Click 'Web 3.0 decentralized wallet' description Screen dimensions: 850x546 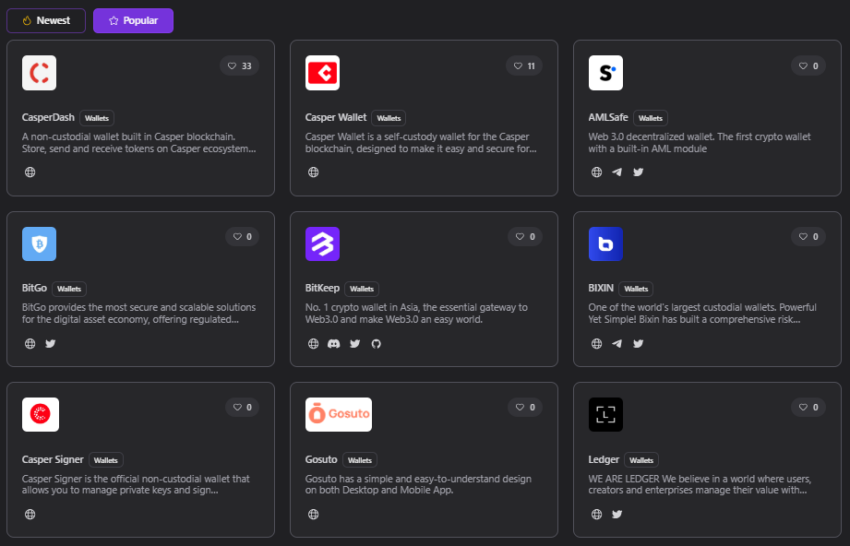(700, 143)
